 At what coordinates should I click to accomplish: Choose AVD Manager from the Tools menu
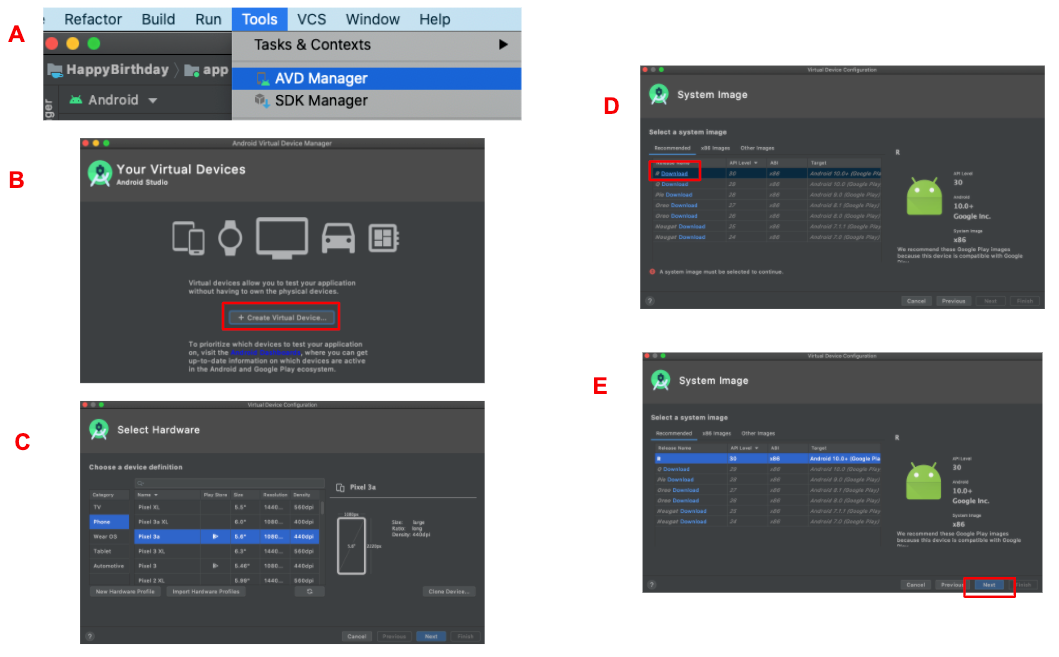point(377,78)
